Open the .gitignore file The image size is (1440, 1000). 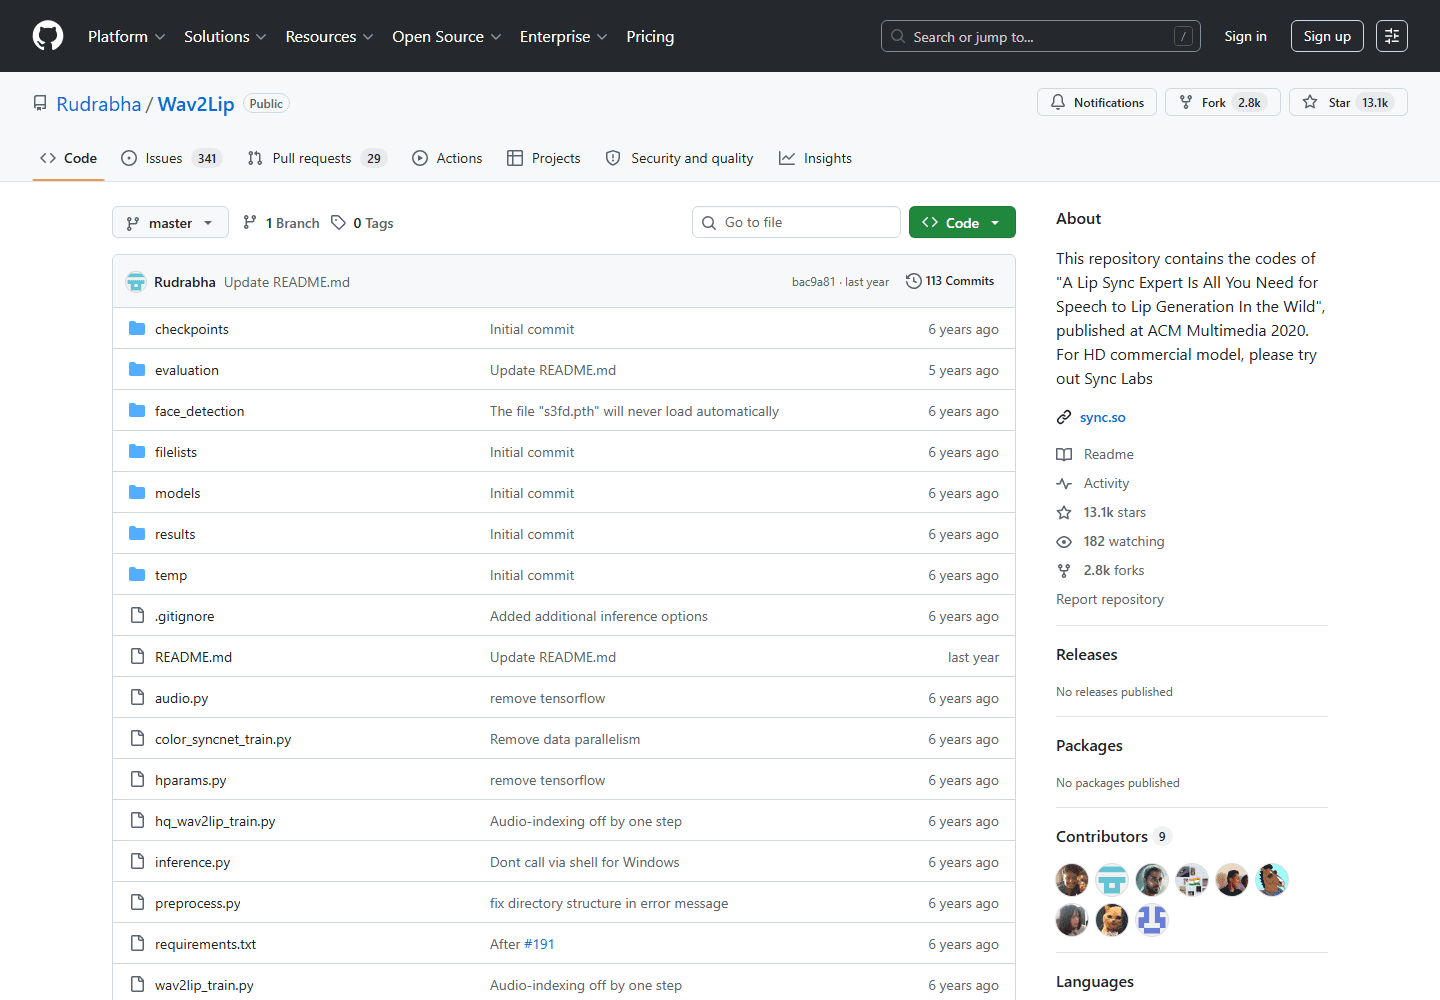click(x=185, y=616)
